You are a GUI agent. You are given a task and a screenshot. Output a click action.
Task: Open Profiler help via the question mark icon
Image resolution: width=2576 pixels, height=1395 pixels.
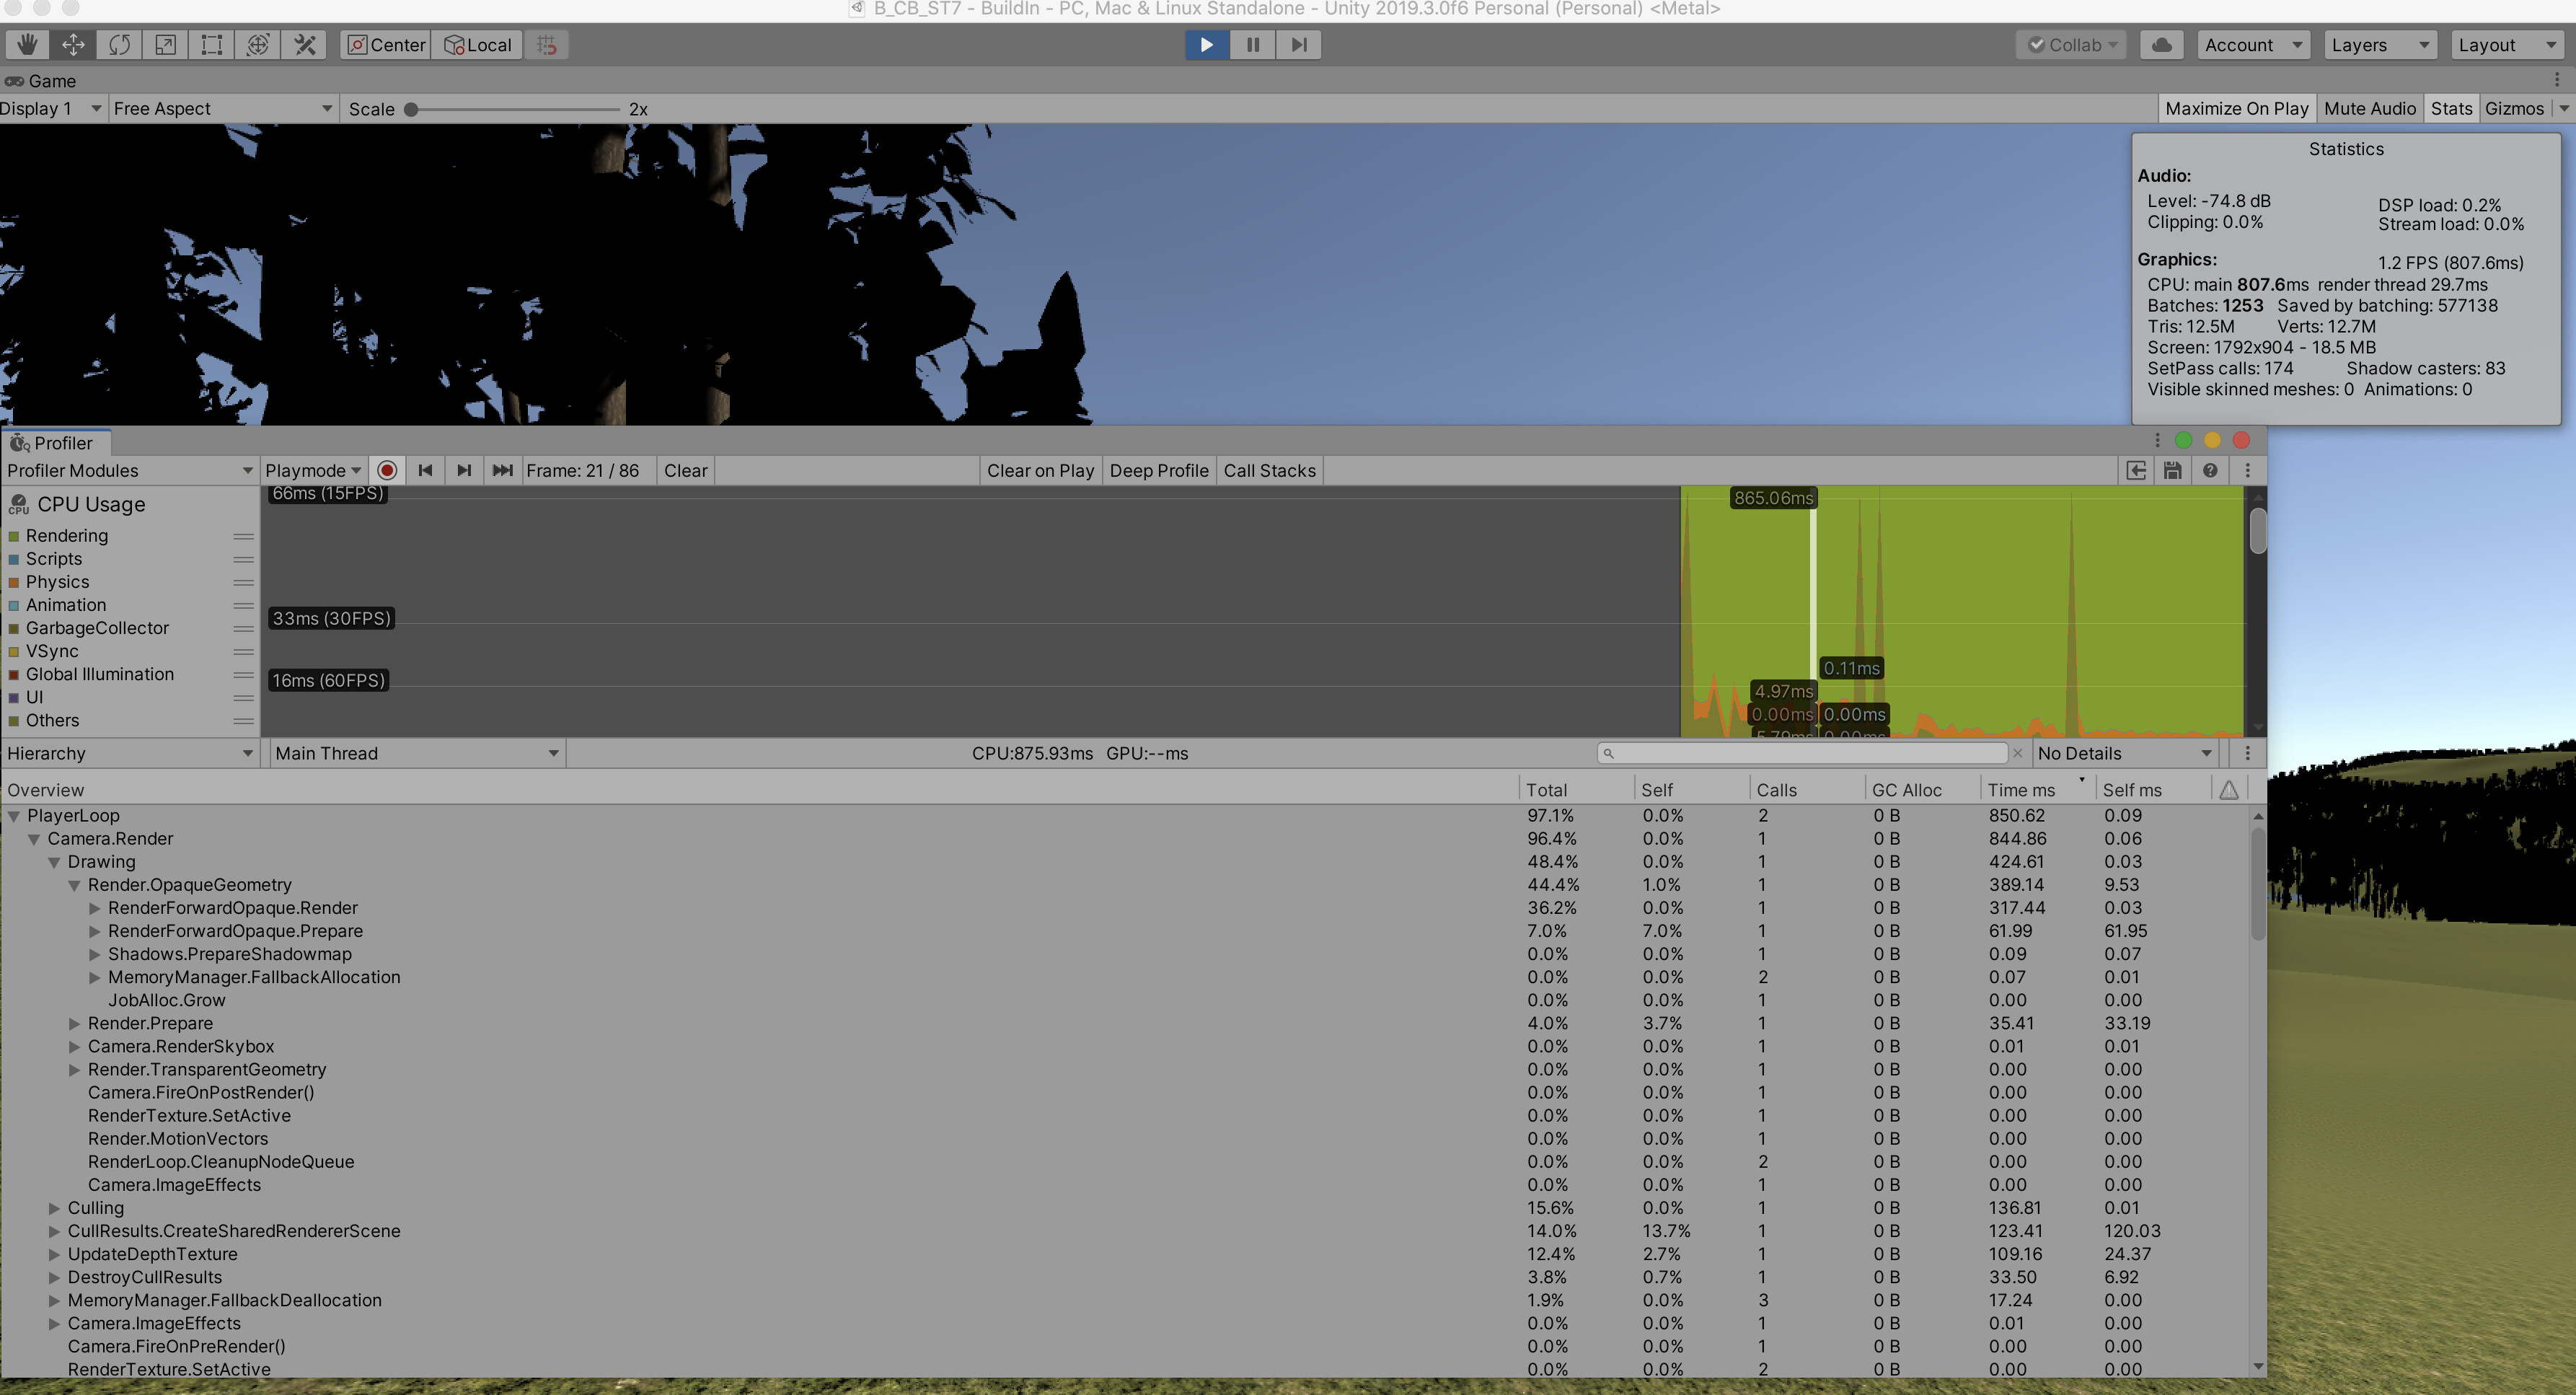(x=2209, y=470)
